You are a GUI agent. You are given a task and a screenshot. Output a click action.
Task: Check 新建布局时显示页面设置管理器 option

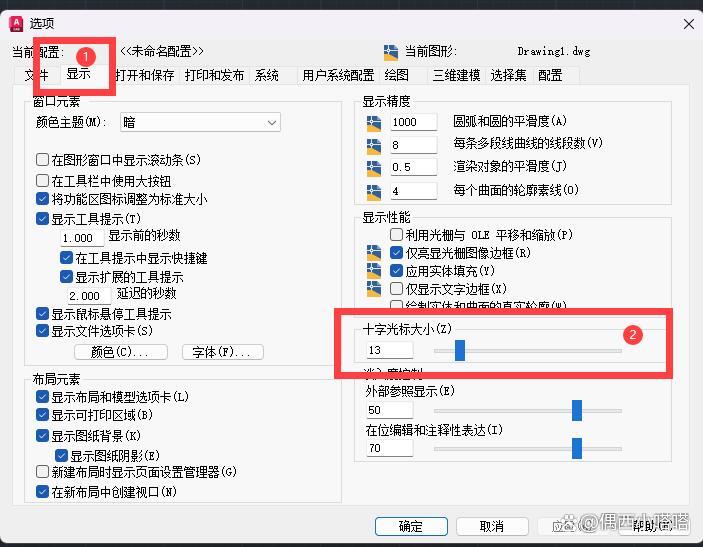42,472
